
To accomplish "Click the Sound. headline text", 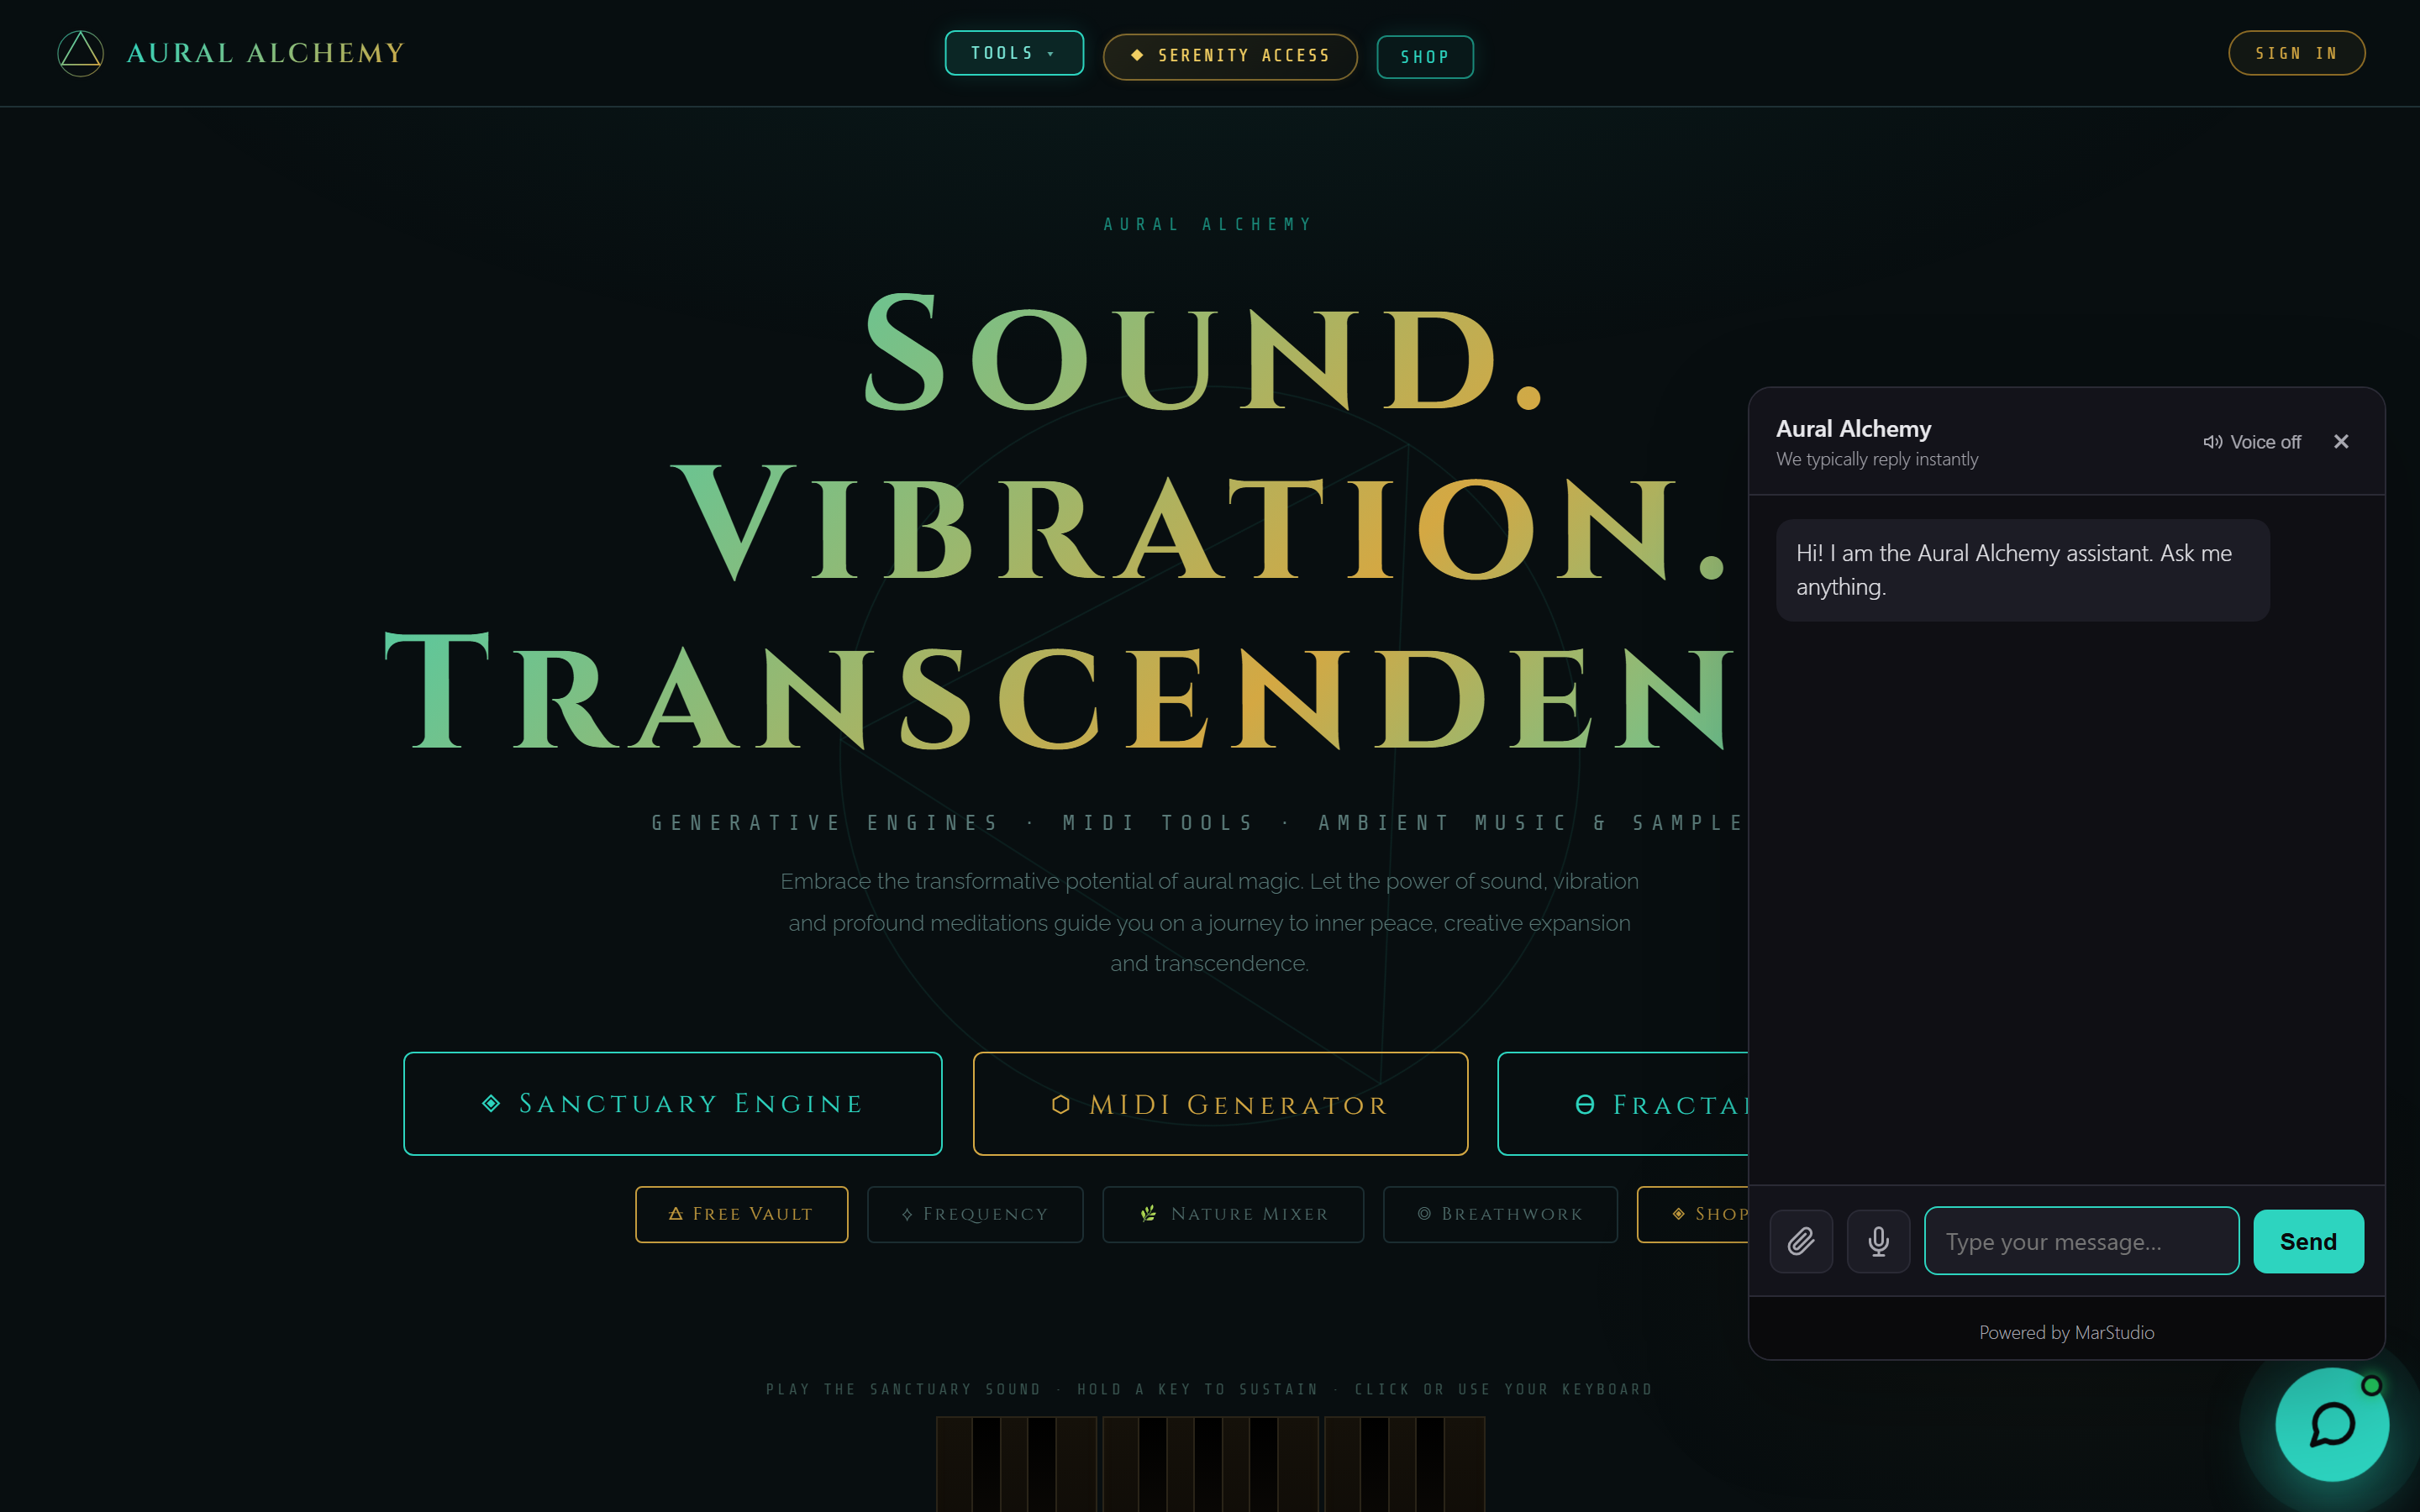I will point(1204,353).
